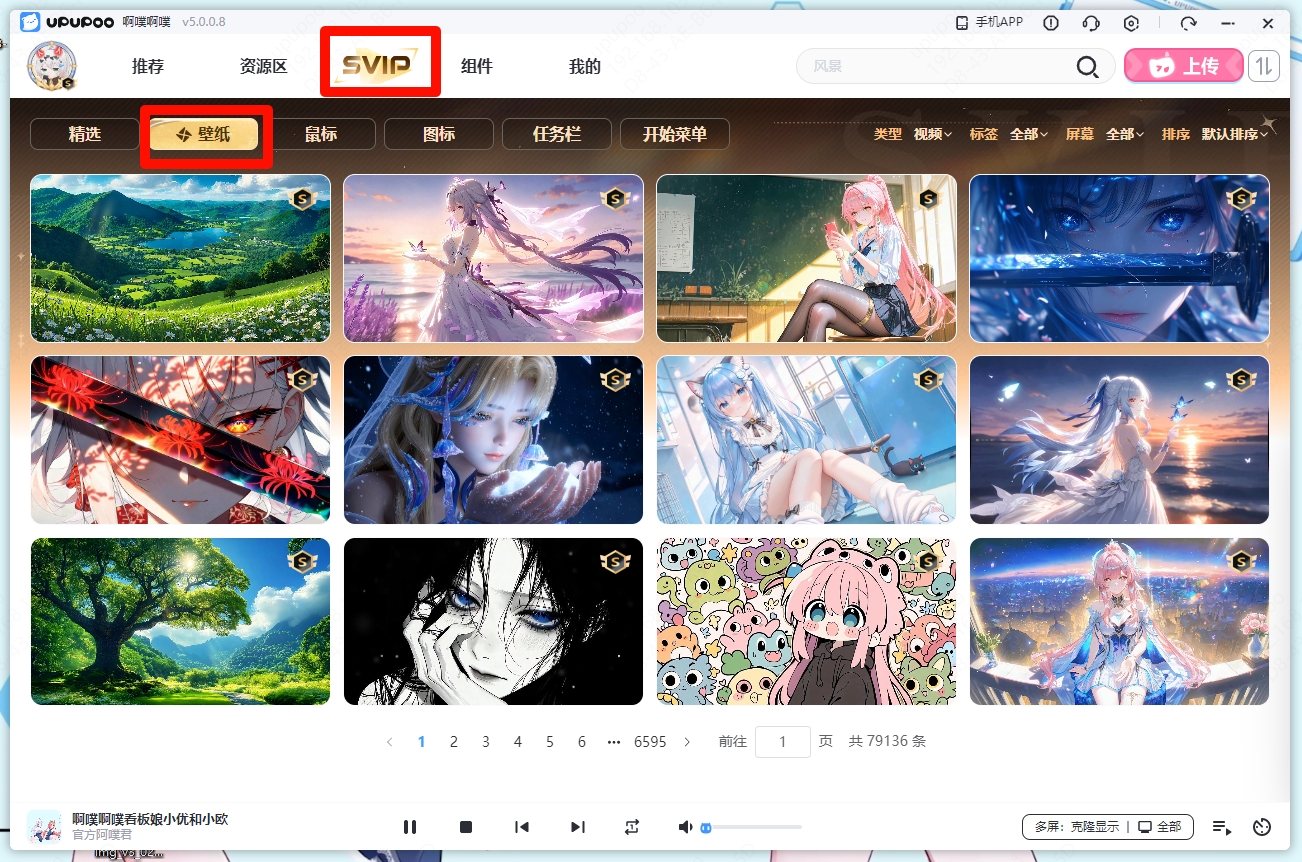Image resolution: width=1302 pixels, height=862 pixels.
Task: Click the timer clock icon at bottom right
Action: pyautogui.click(x=1262, y=827)
